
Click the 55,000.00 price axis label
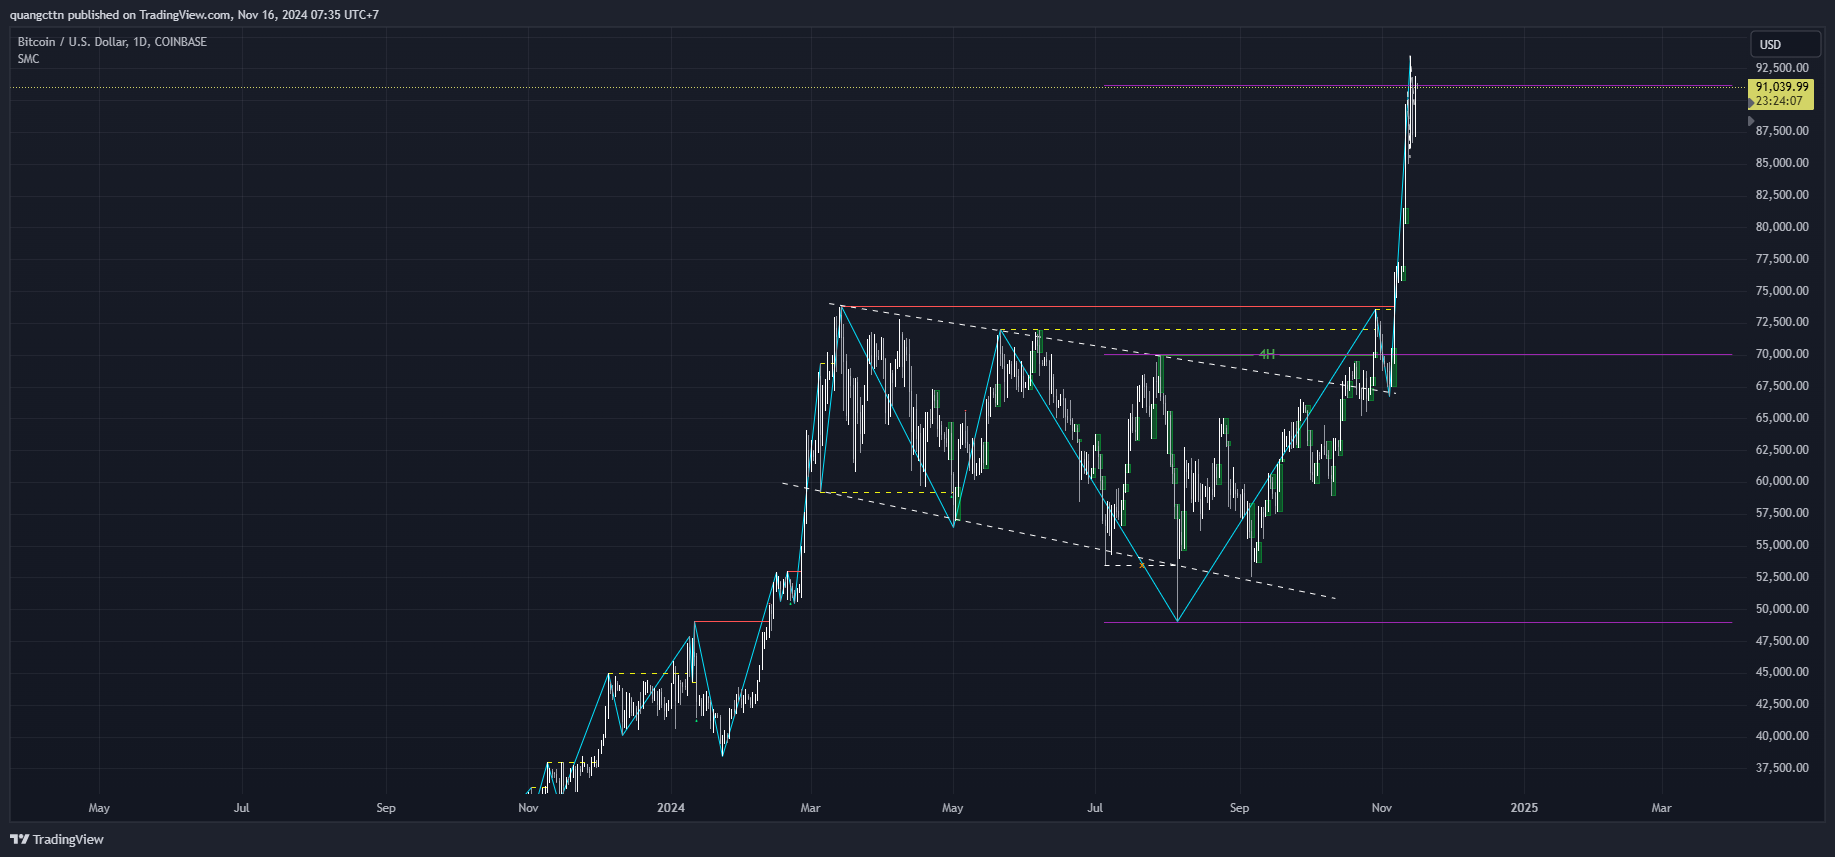pos(1782,545)
